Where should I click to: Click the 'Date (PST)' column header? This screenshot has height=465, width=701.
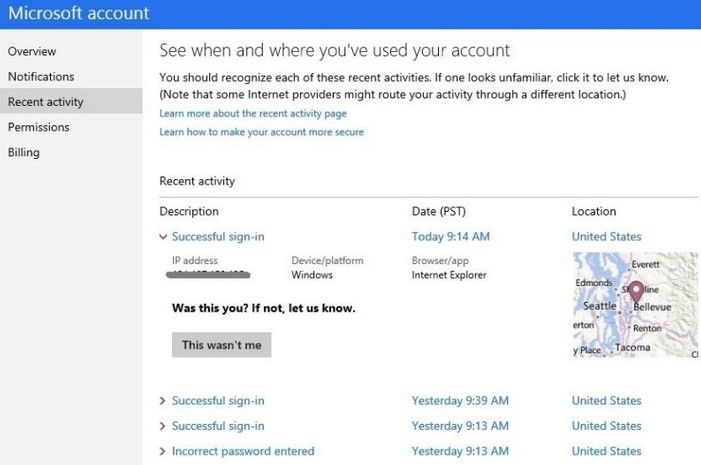click(439, 211)
